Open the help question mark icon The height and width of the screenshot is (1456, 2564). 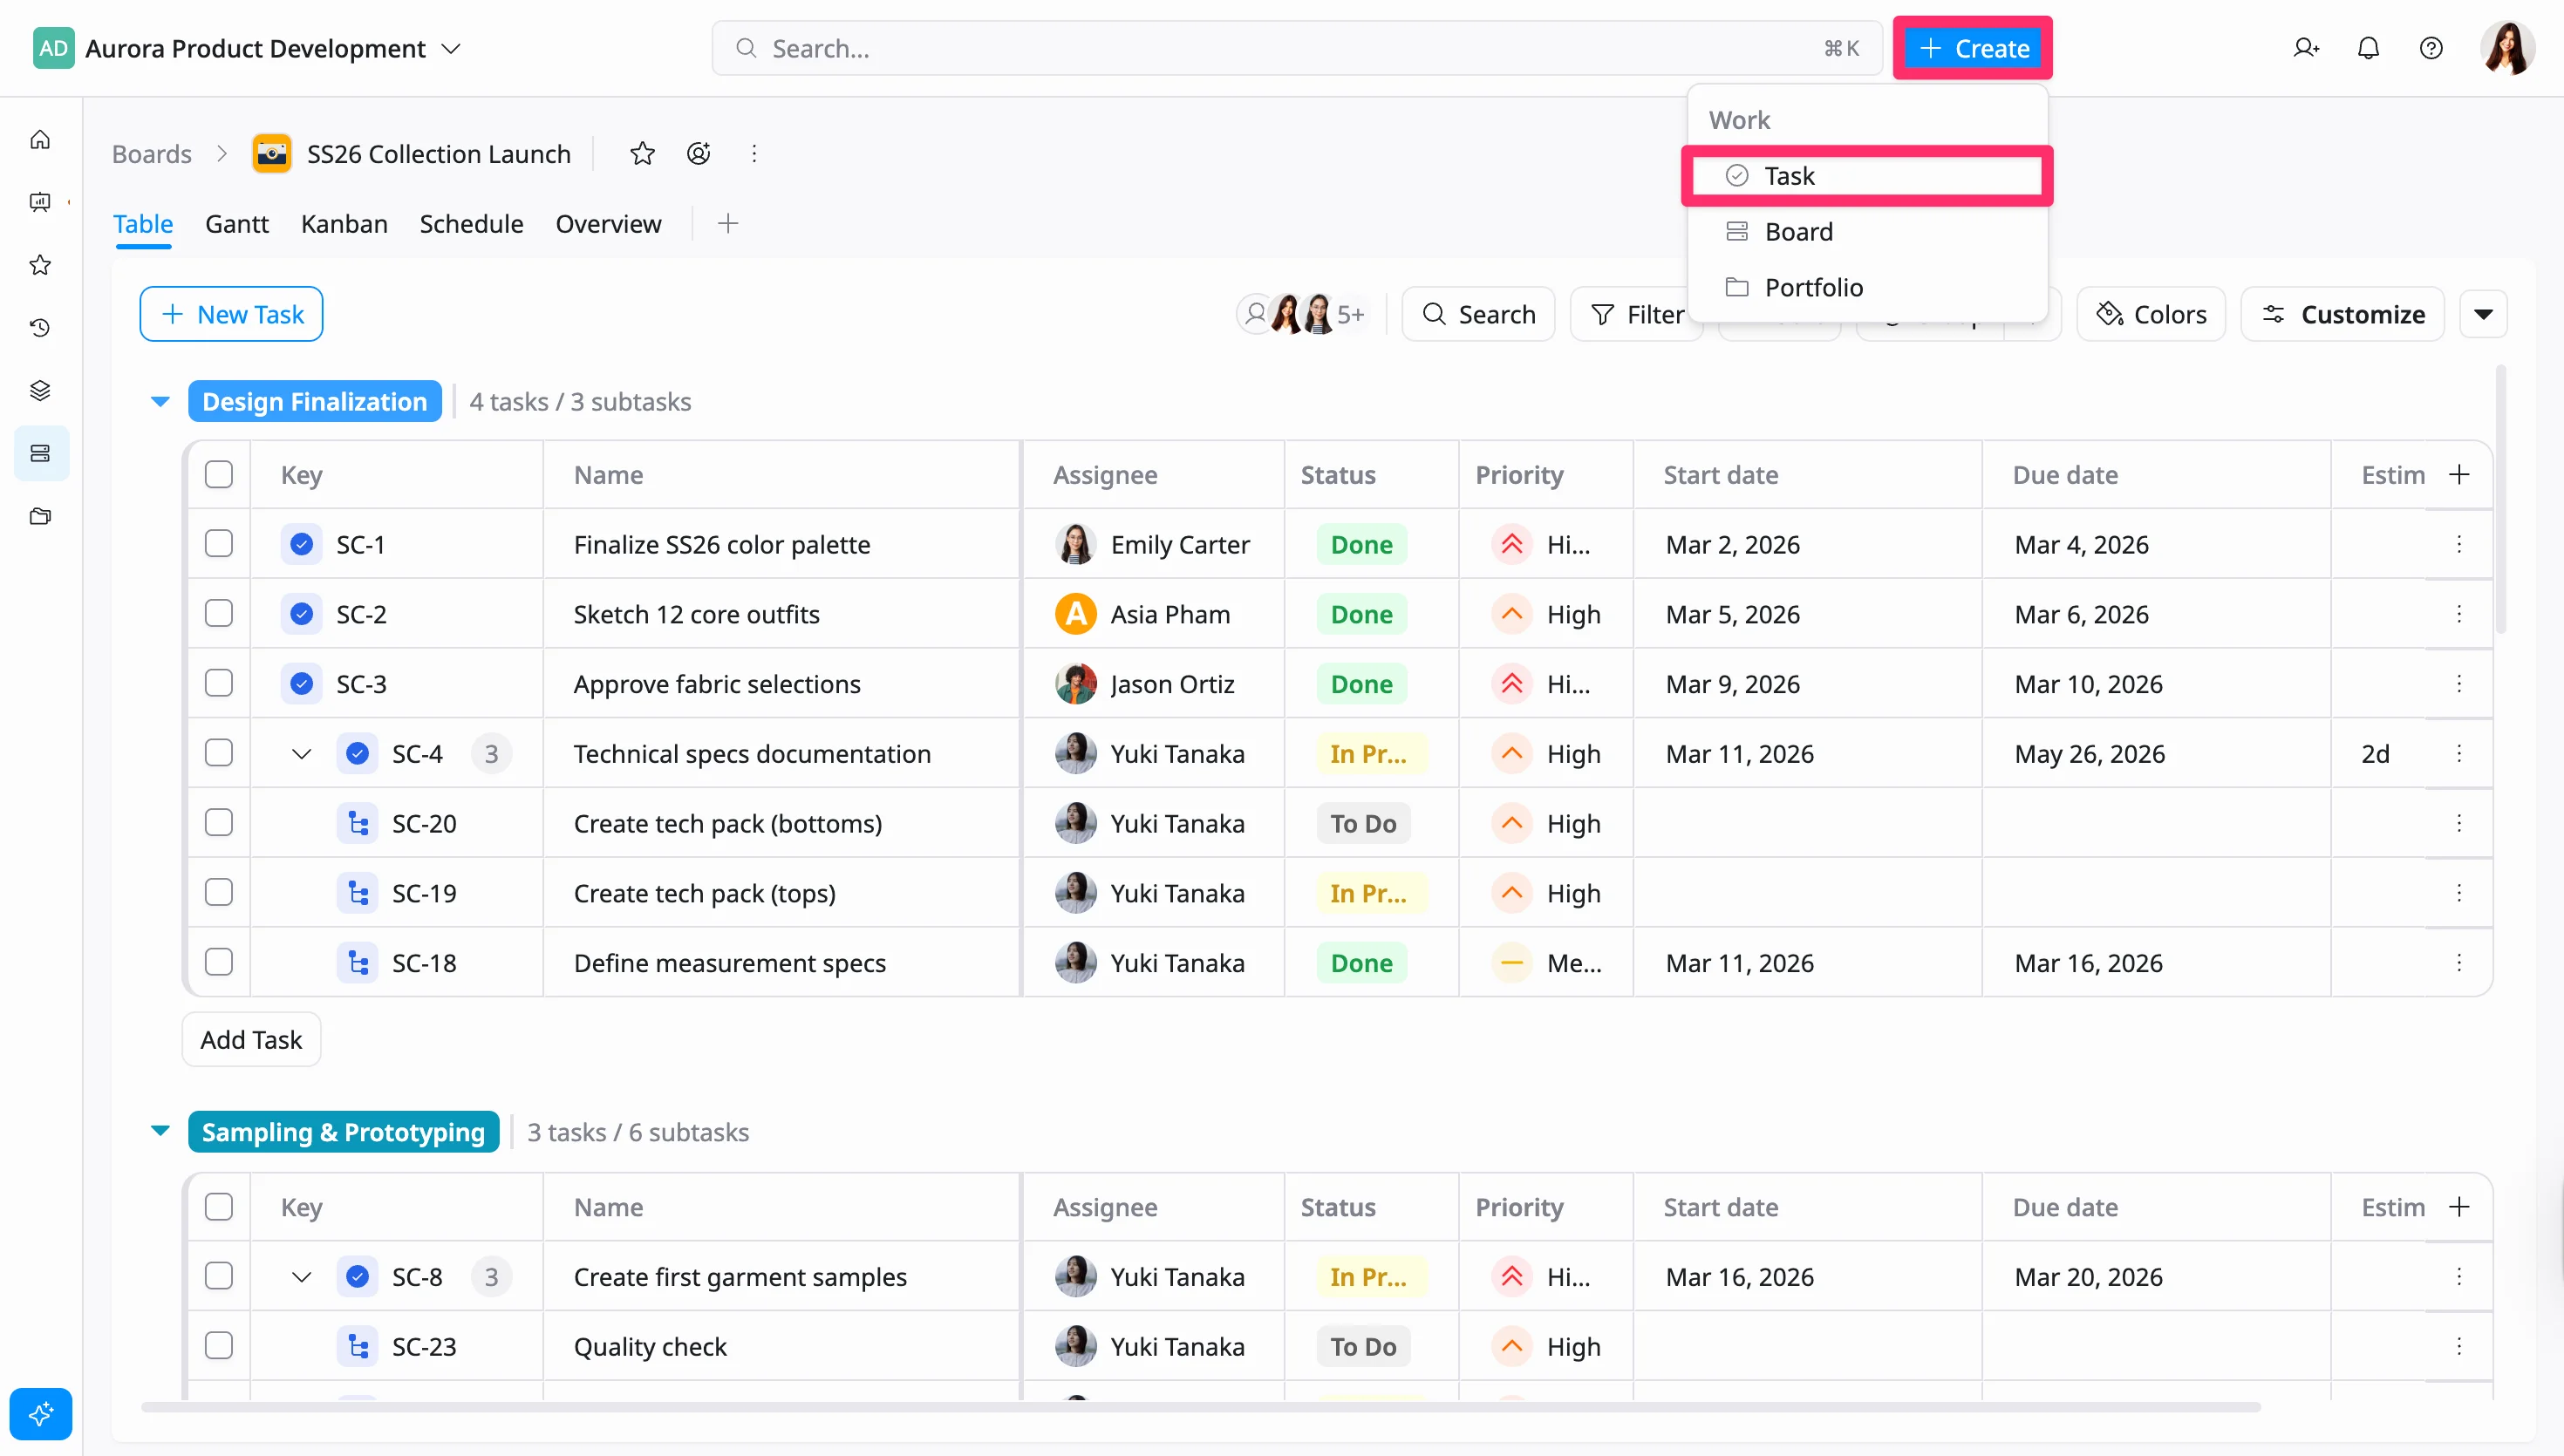[2431, 48]
